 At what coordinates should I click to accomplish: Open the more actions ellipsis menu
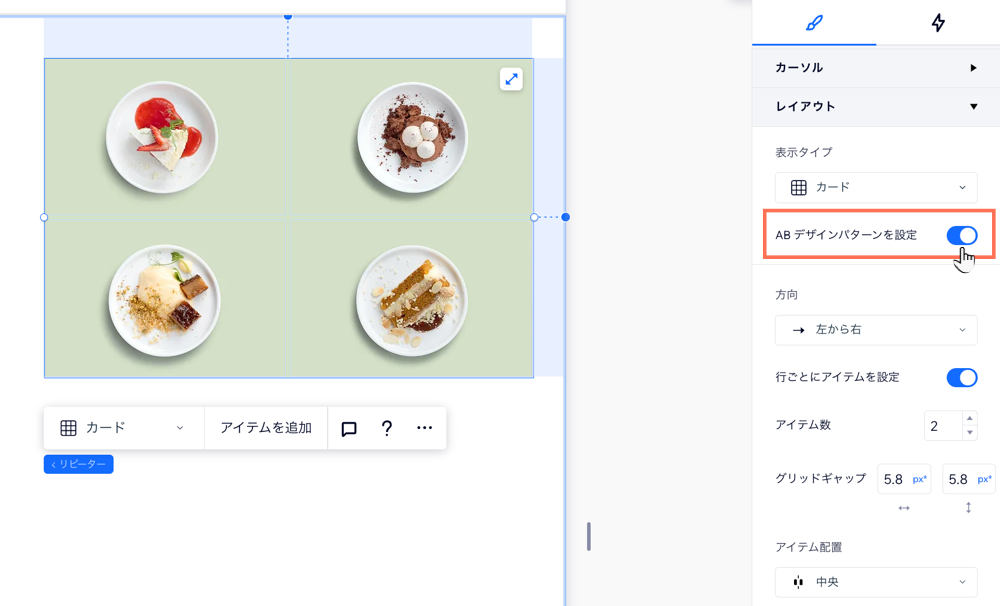click(x=425, y=428)
